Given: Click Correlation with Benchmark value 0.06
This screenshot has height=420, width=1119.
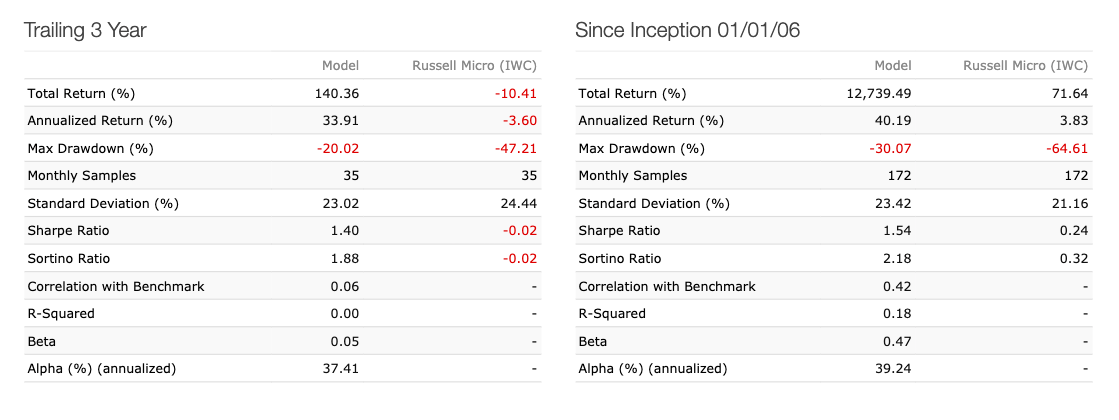Looking at the screenshot, I should tap(345, 286).
